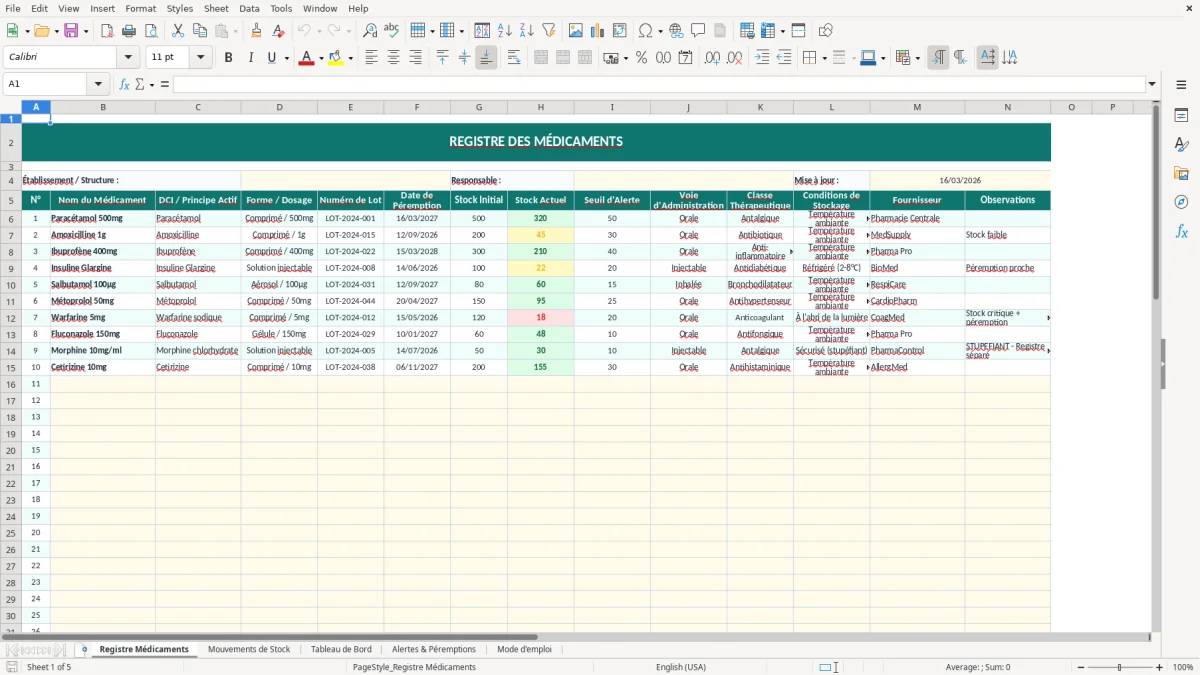Open the Data menu

tap(249, 8)
